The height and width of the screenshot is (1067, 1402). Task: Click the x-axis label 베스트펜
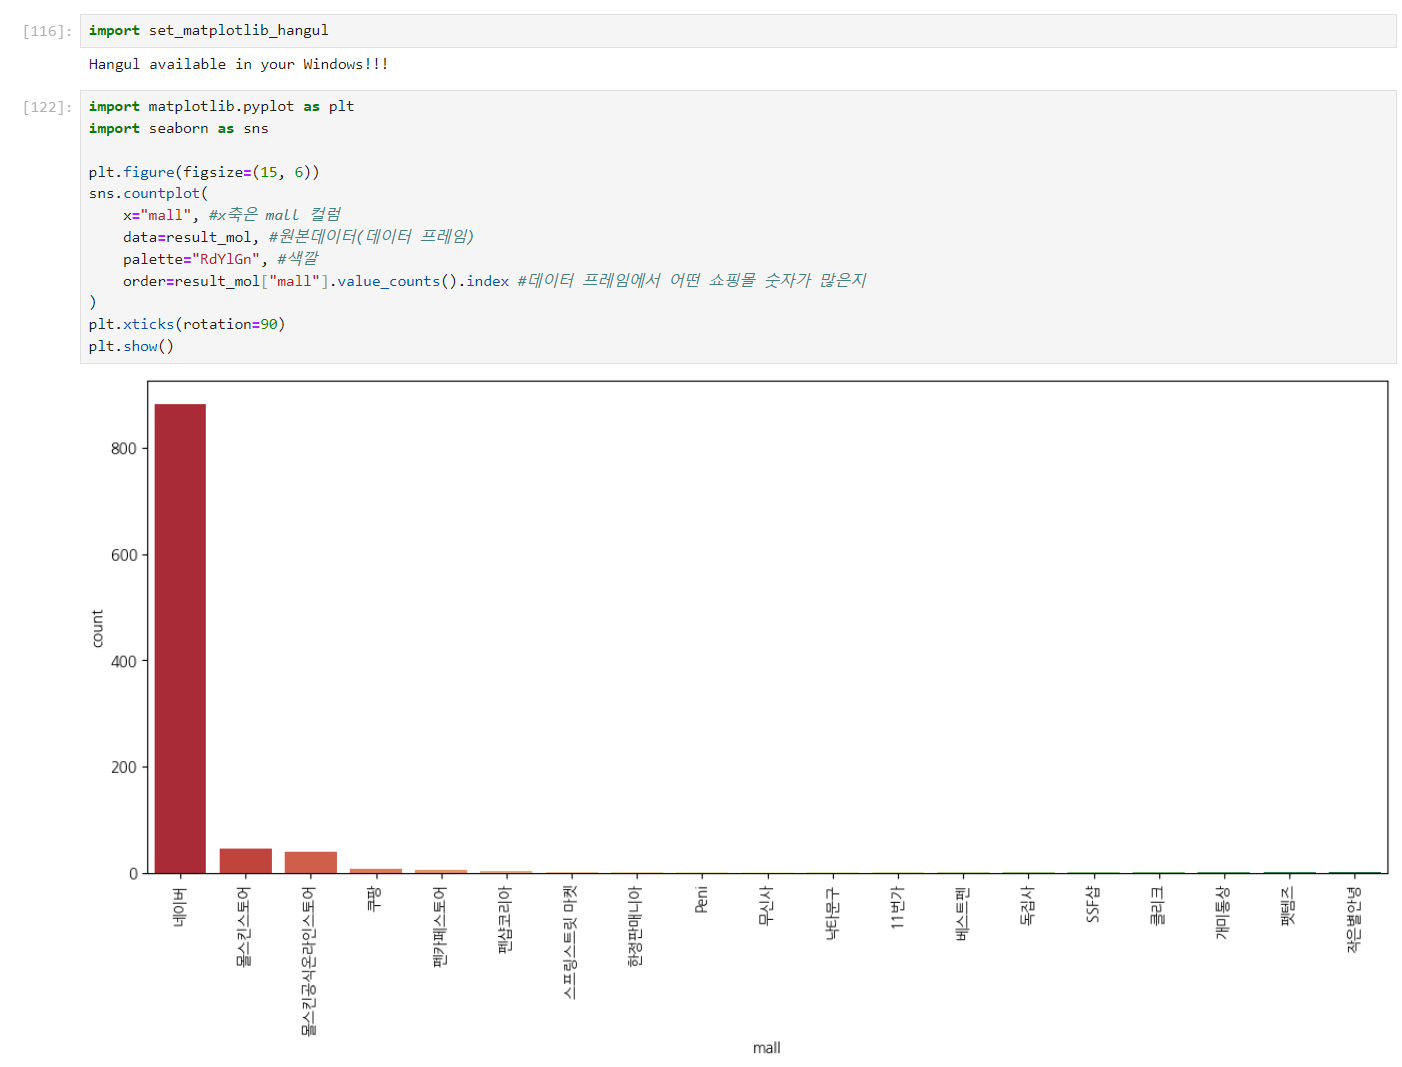(x=961, y=913)
